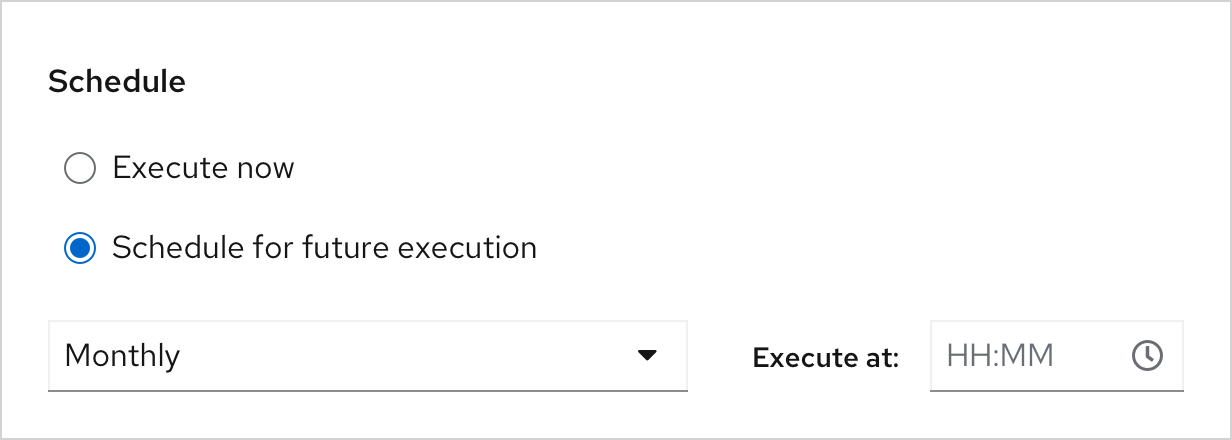Expand the schedule frequency select box

pos(367,355)
